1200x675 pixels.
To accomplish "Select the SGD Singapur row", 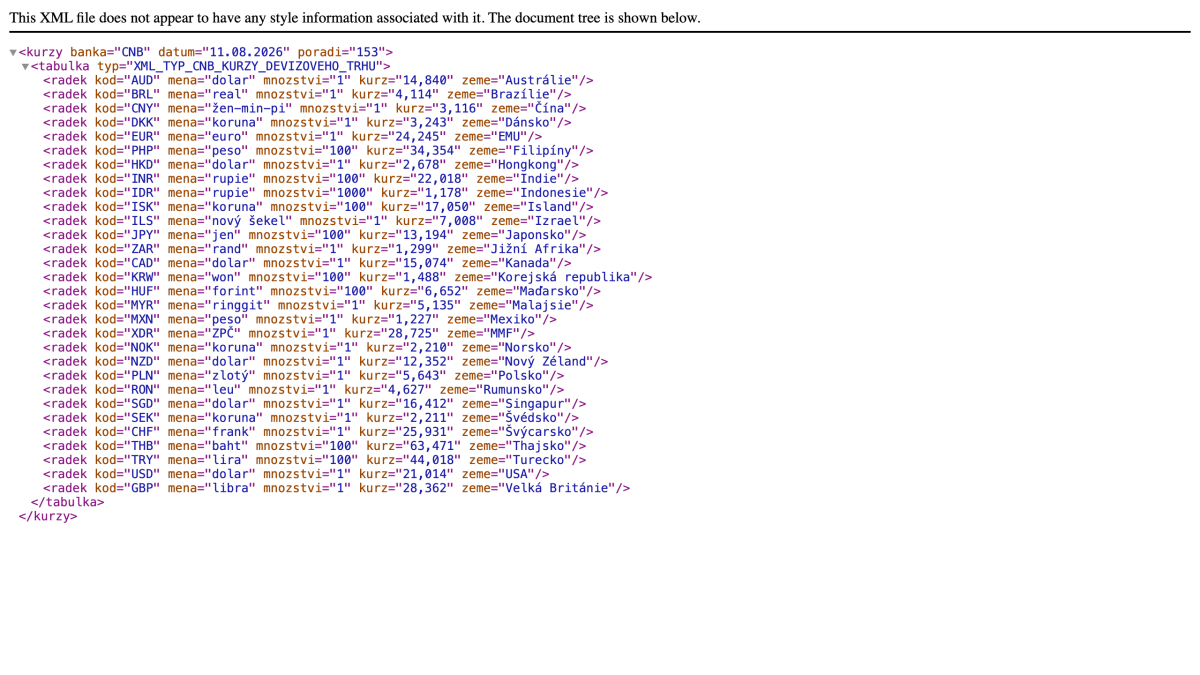I will (x=314, y=404).
